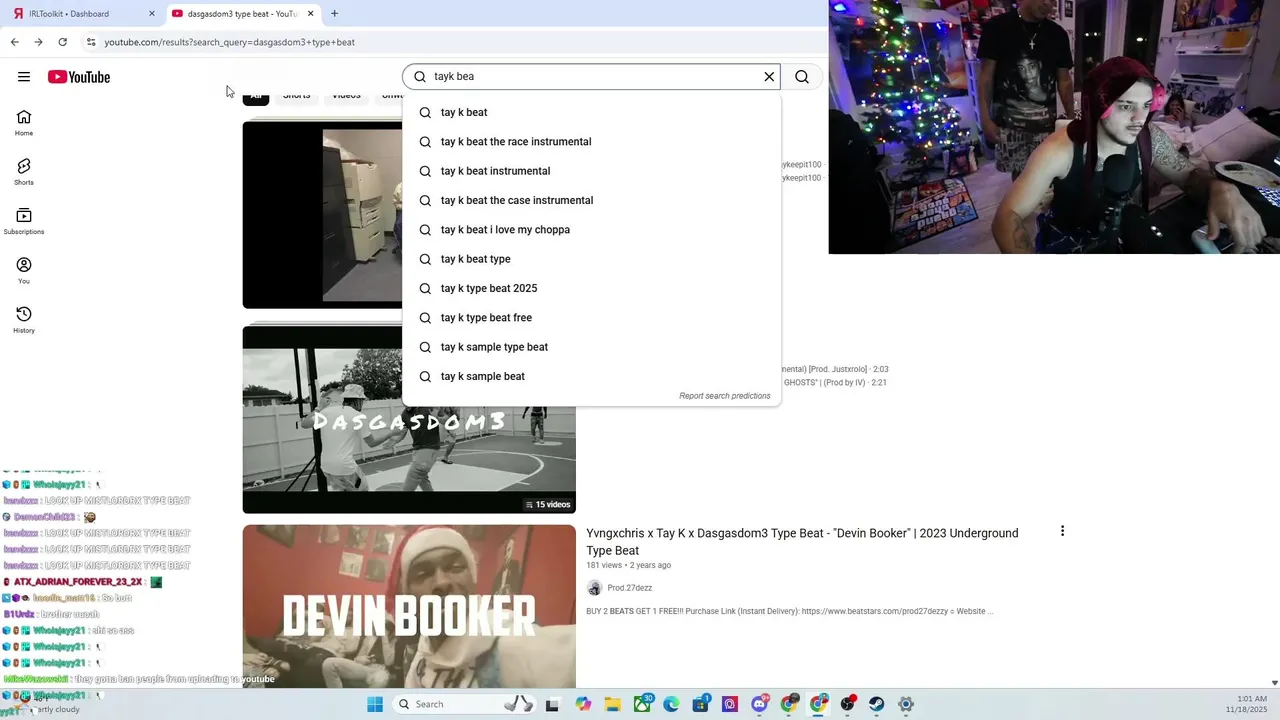Open the Devin Booker video thumbnail
The image size is (1280, 720).
click(409, 608)
